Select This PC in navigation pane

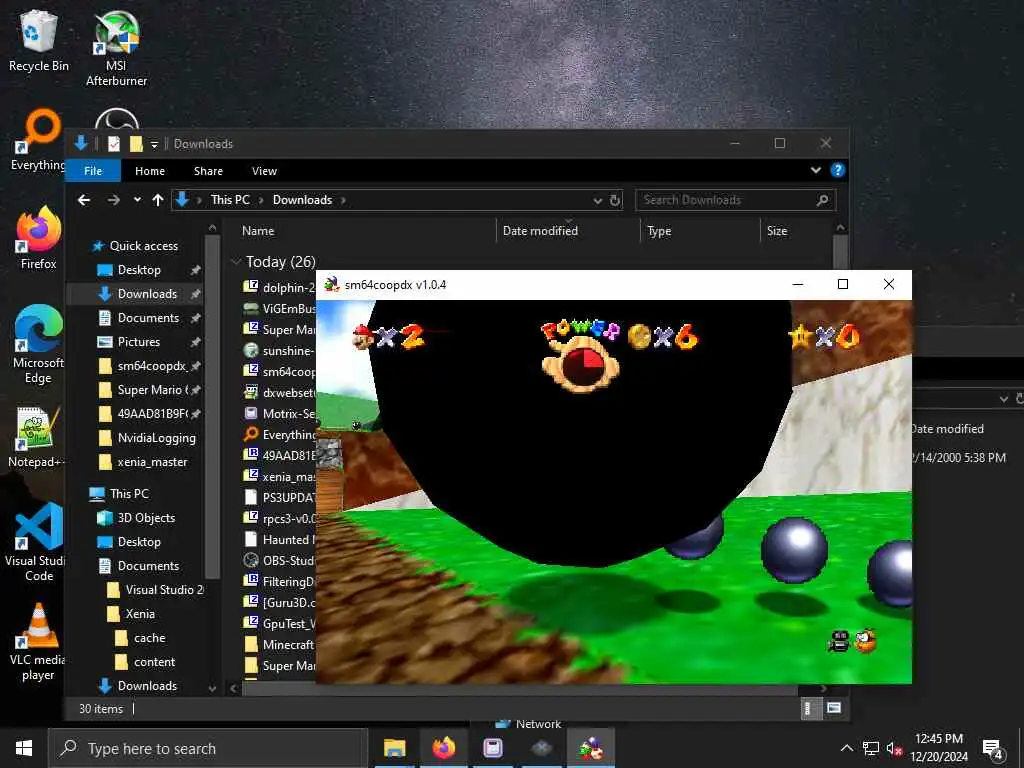point(129,494)
